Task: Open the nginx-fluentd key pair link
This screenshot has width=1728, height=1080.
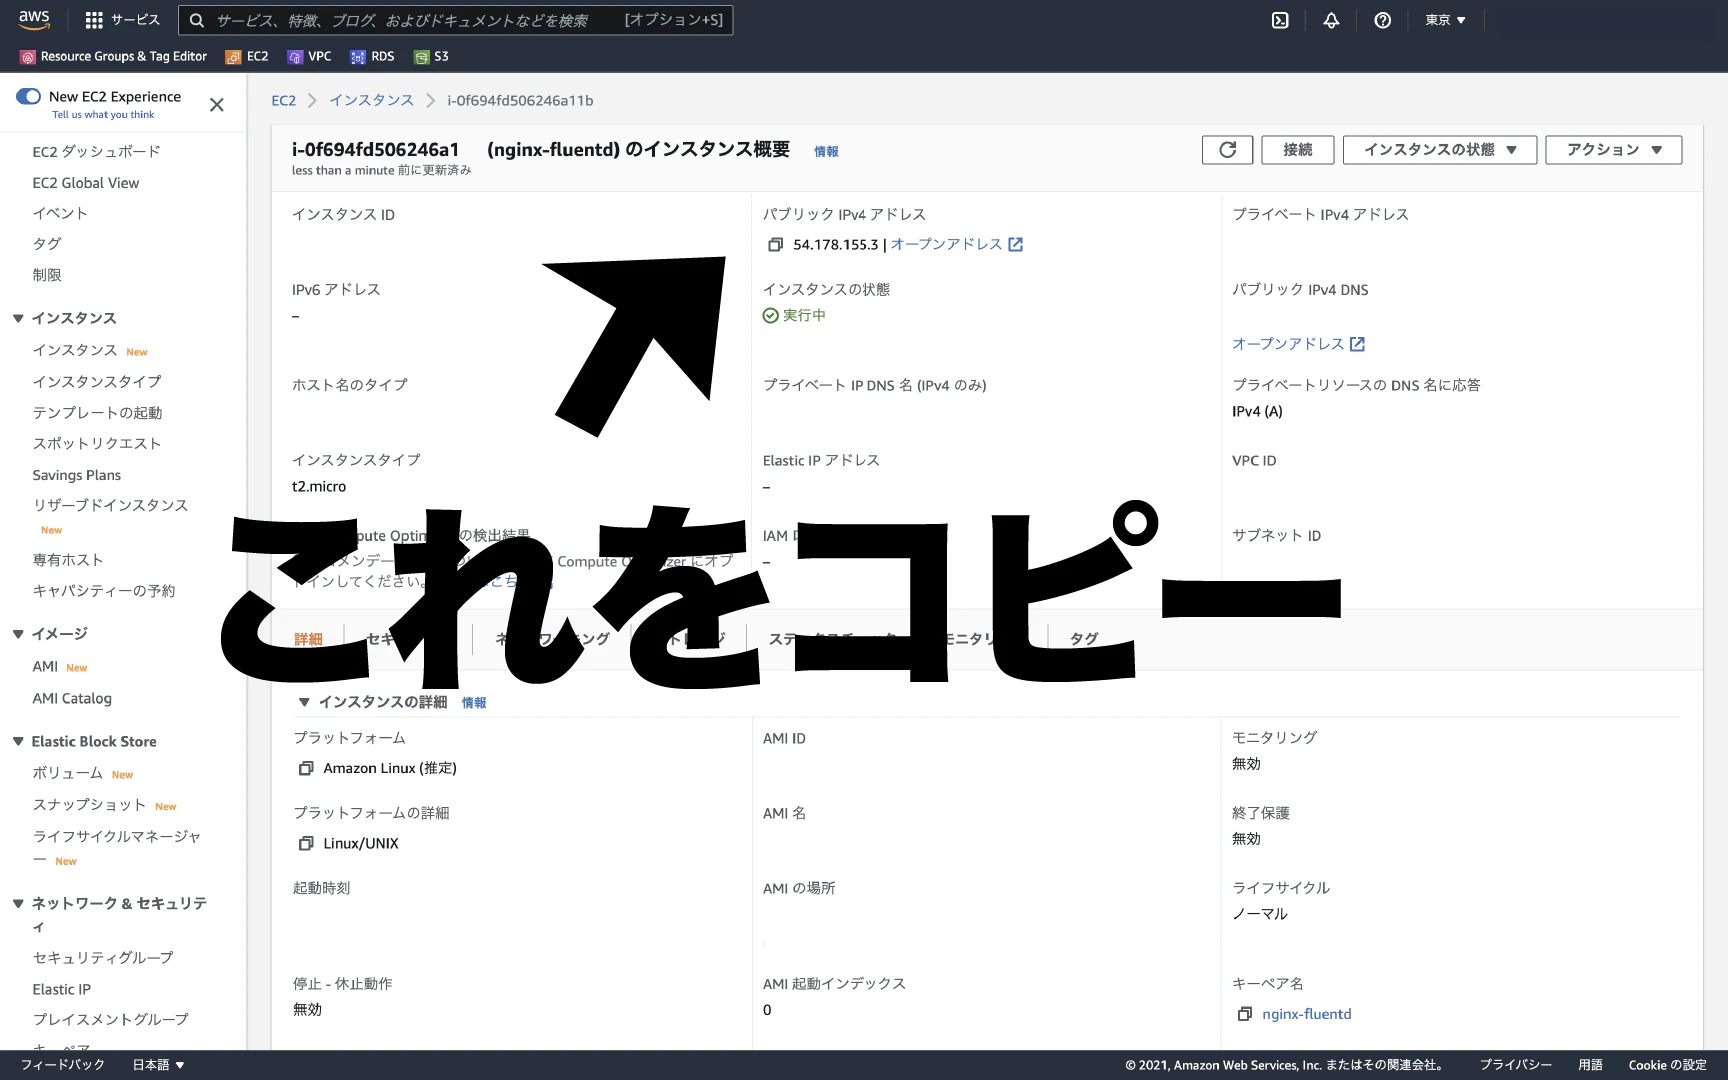Action: point(1306,1014)
